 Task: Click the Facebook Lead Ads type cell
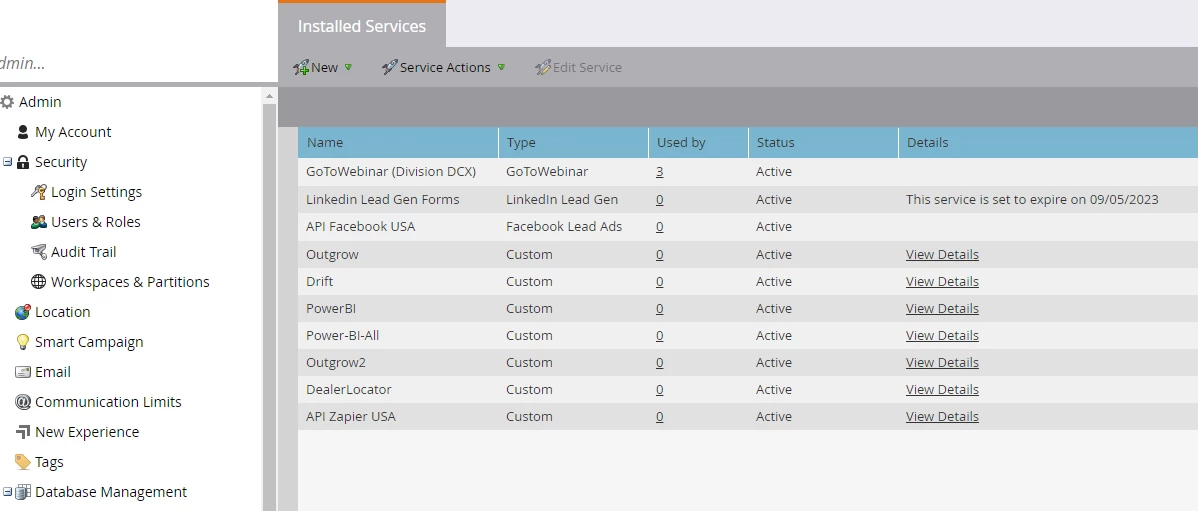click(x=564, y=227)
